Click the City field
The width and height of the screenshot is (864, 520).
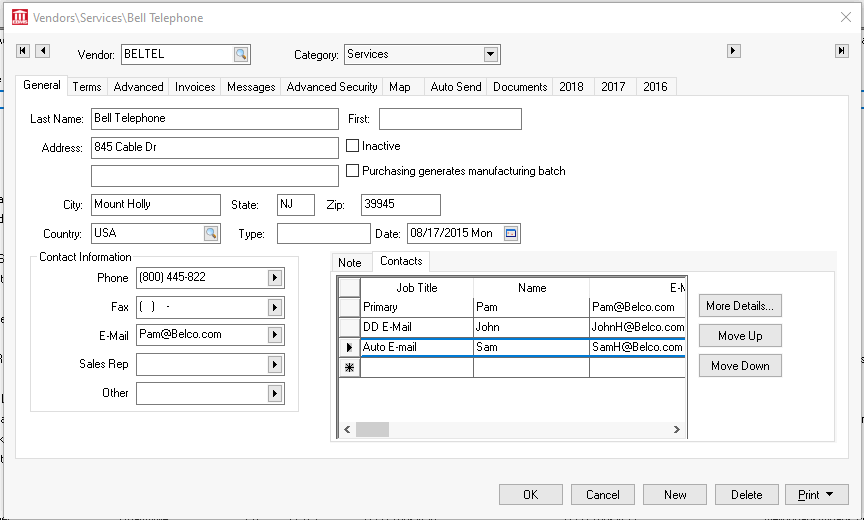tap(156, 205)
